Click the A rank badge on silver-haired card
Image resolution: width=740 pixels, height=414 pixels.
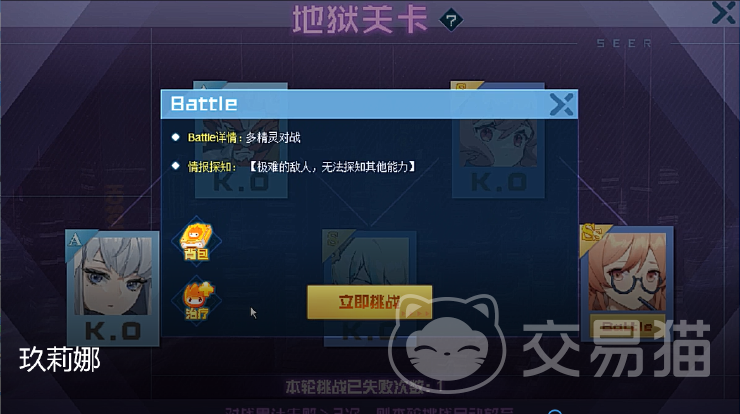[76, 240]
